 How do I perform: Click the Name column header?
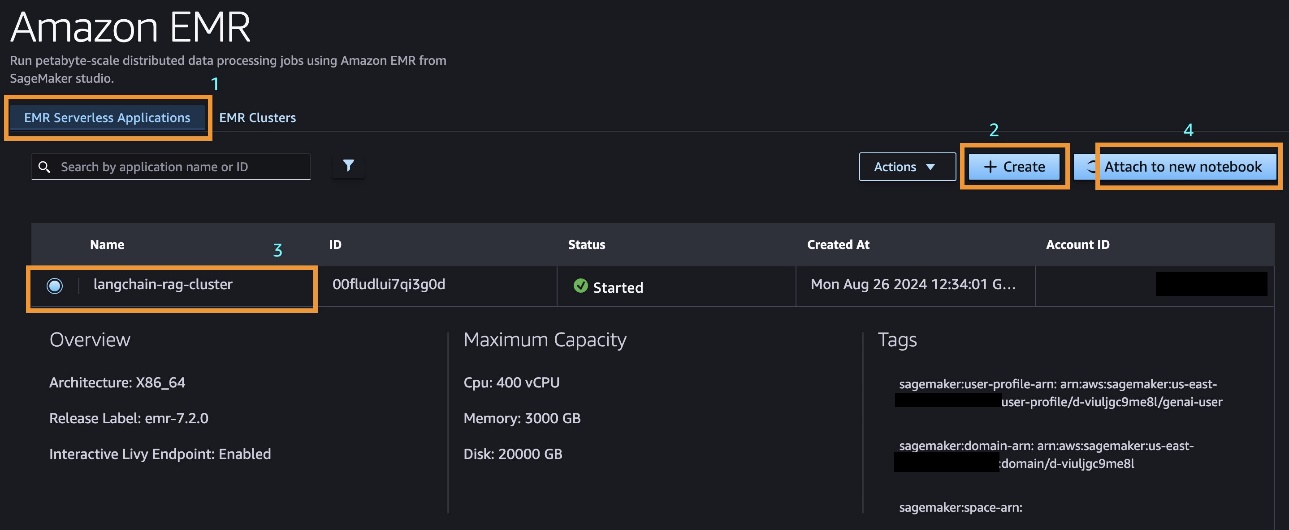pos(107,245)
